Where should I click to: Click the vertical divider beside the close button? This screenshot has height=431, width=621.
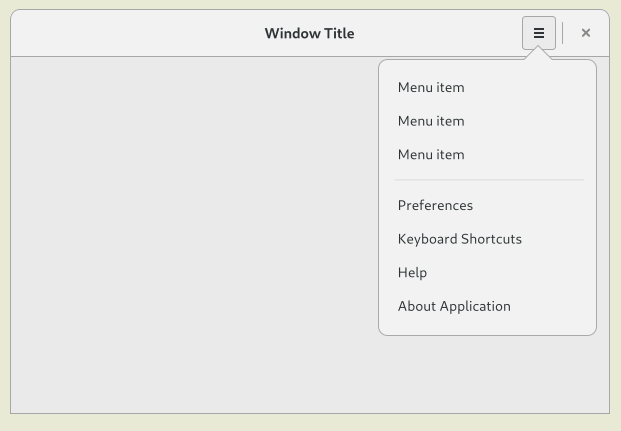pos(563,33)
